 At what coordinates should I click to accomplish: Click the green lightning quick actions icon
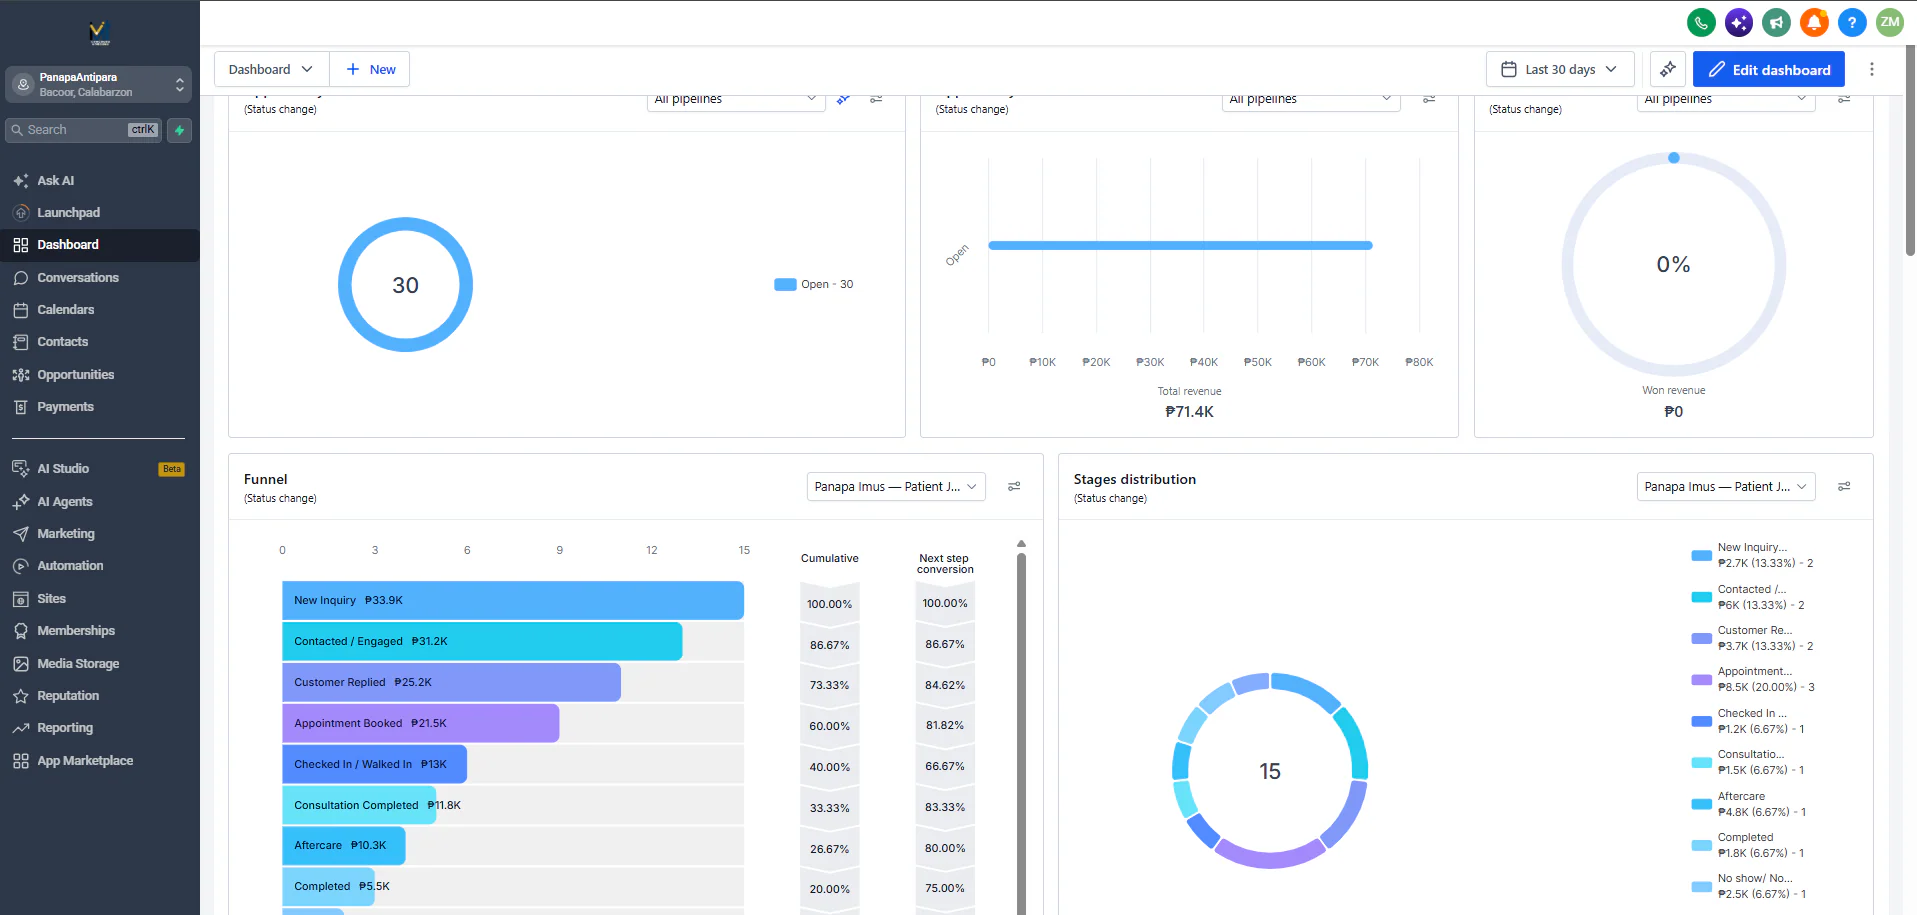point(180,130)
